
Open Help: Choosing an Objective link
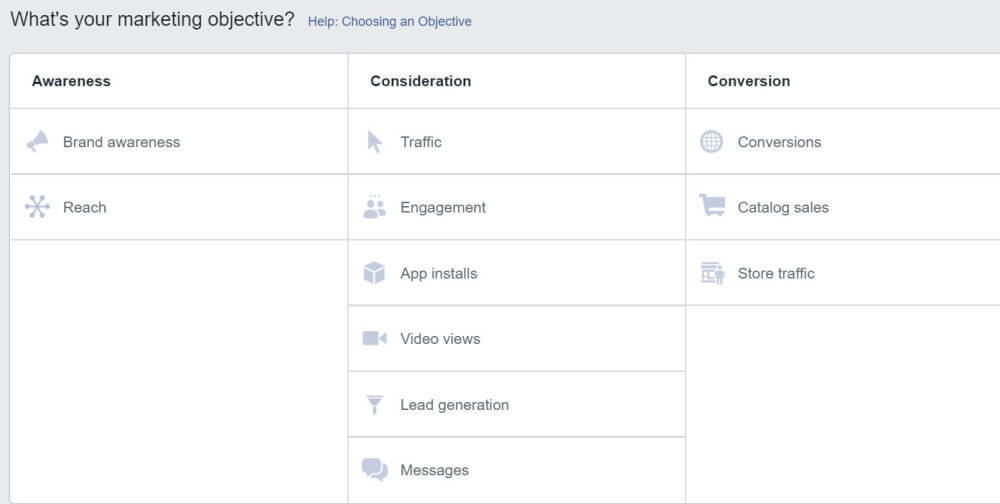click(x=389, y=21)
